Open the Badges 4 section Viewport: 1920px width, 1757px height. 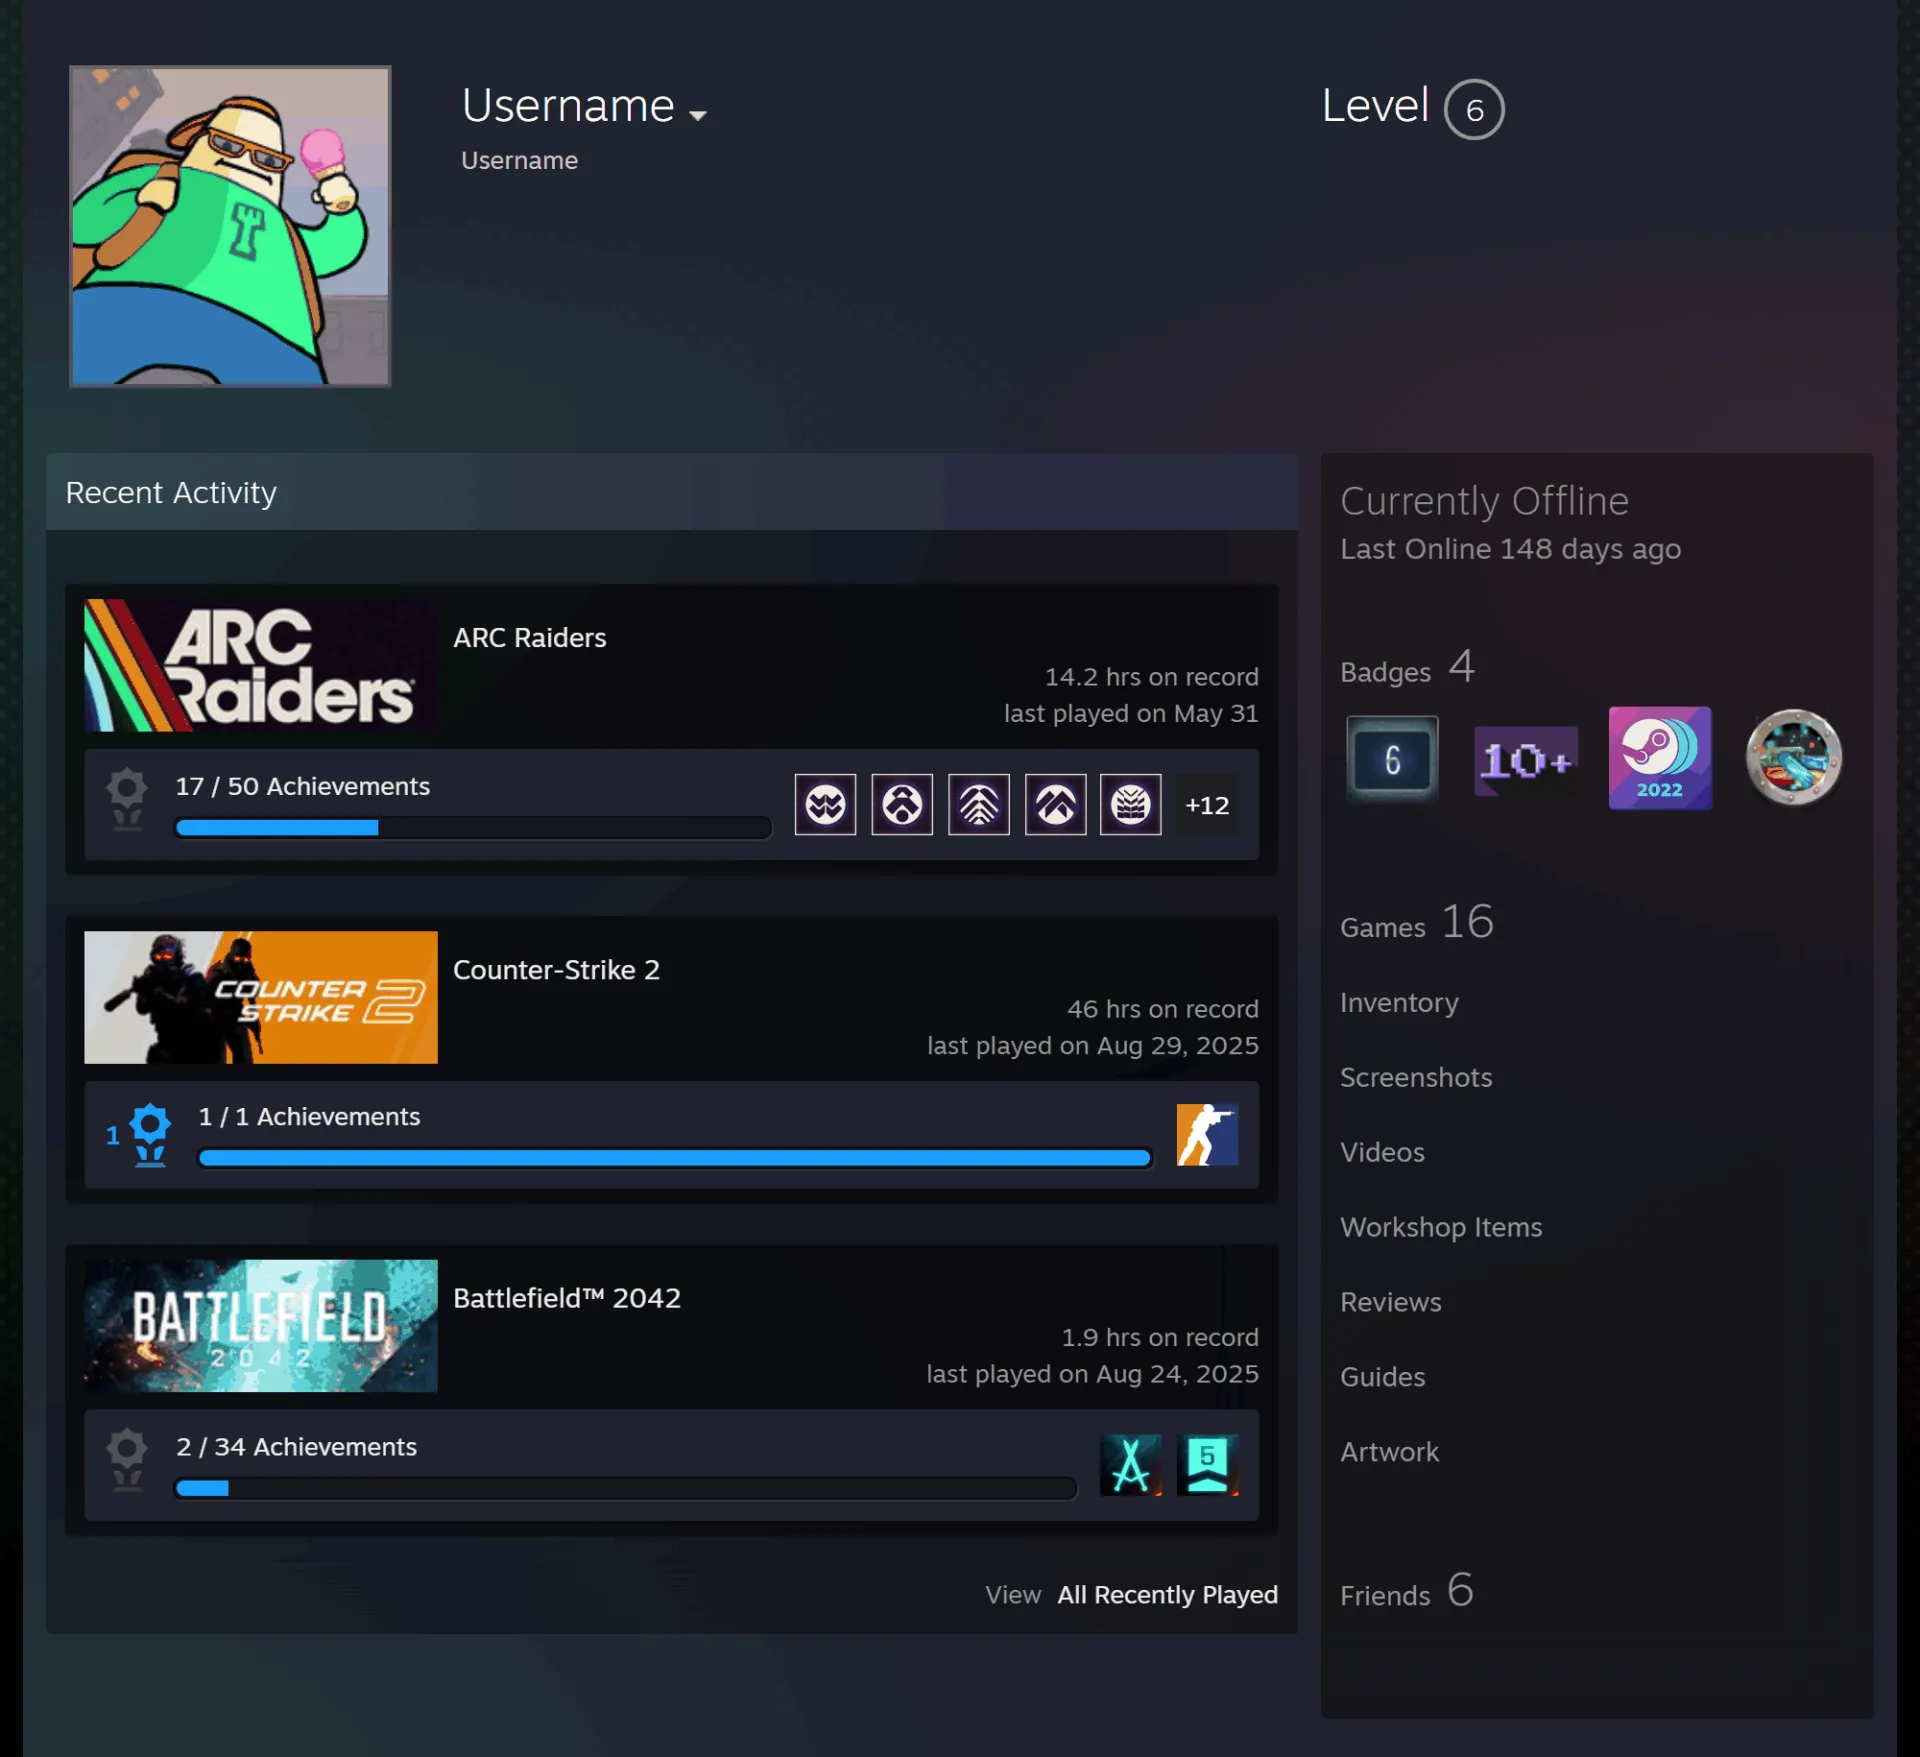point(1407,667)
